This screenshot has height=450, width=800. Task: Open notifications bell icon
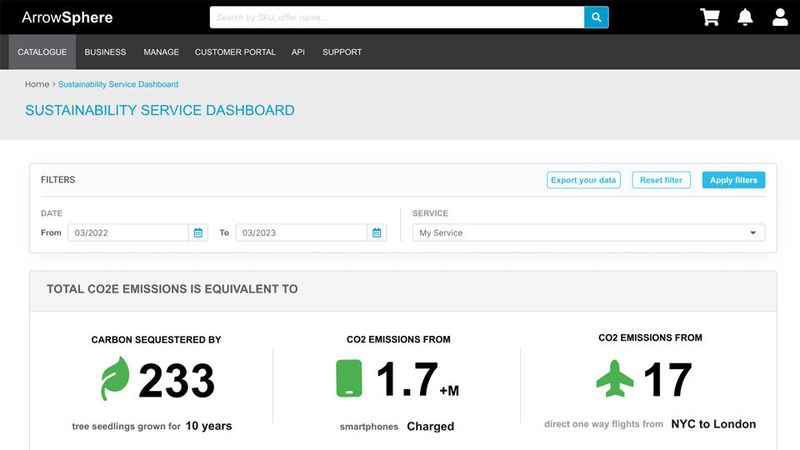click(x=745, y=17)
